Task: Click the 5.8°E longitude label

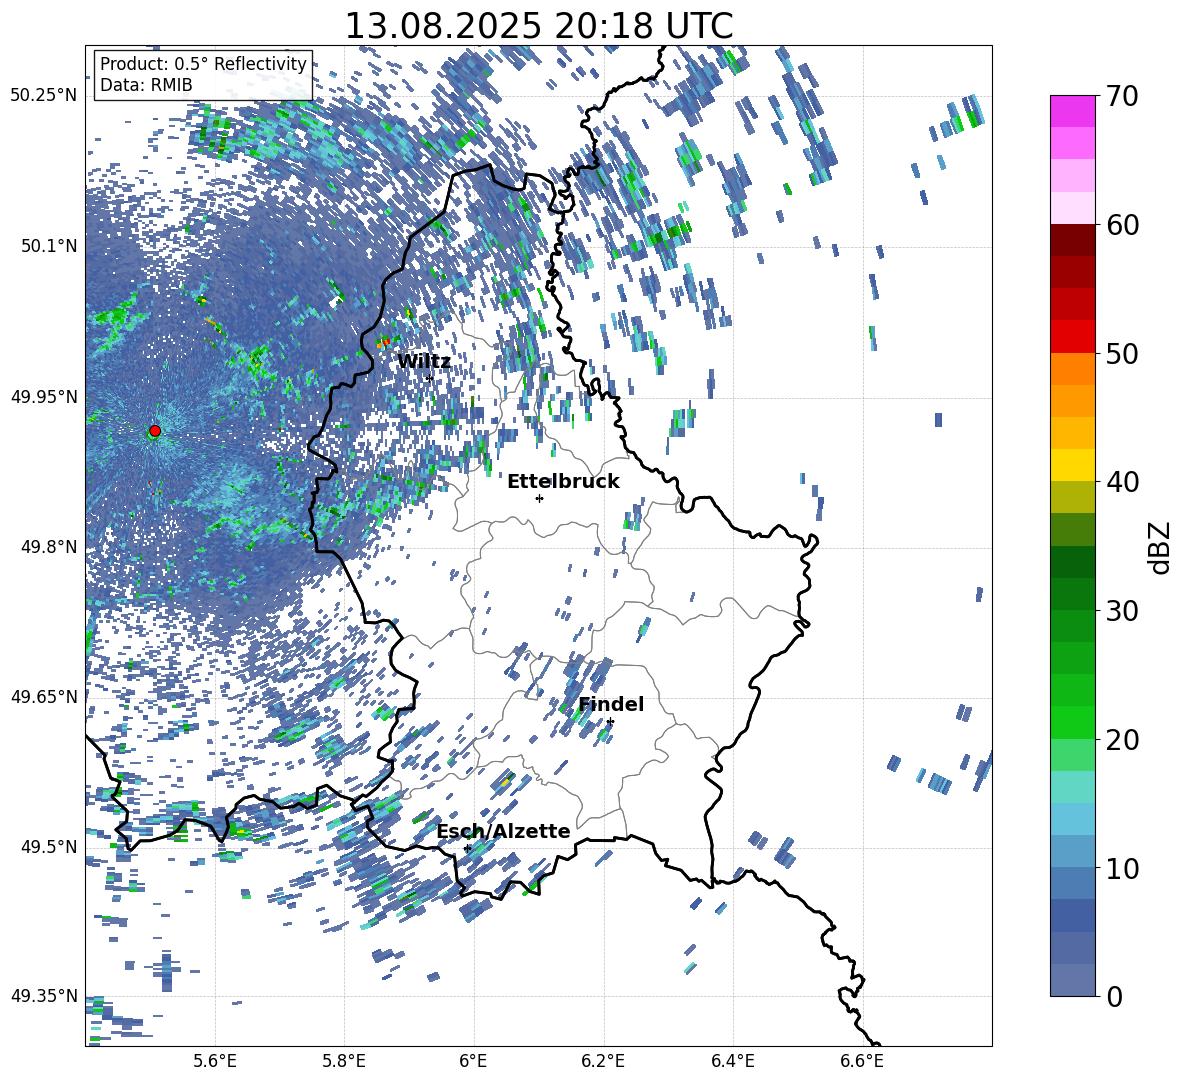Action: (x=344, y=1061)
